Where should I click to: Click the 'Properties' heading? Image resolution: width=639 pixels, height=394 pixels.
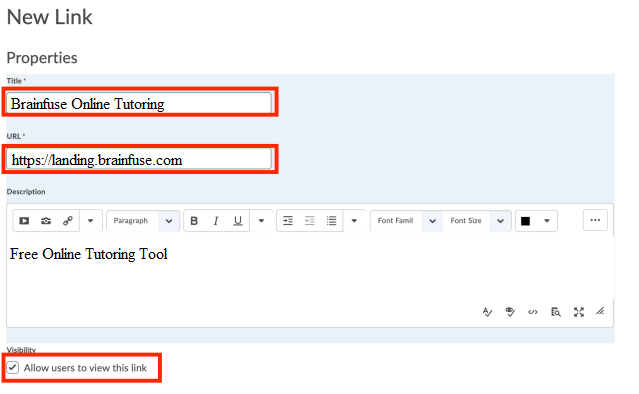pyautogui.click(x=42, y=58)
